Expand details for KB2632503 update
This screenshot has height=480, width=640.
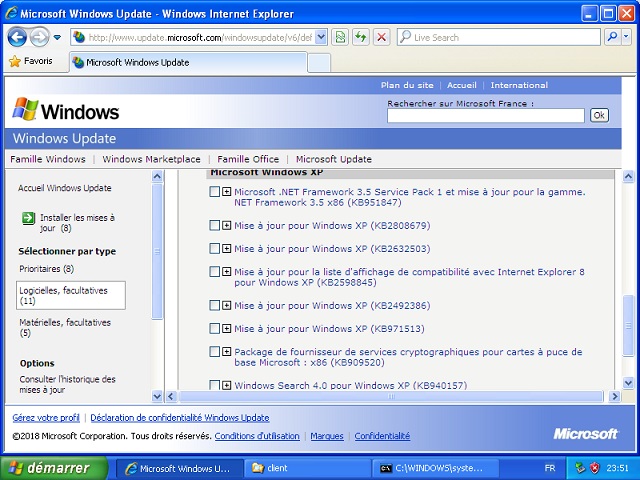(x=227, y=249)
